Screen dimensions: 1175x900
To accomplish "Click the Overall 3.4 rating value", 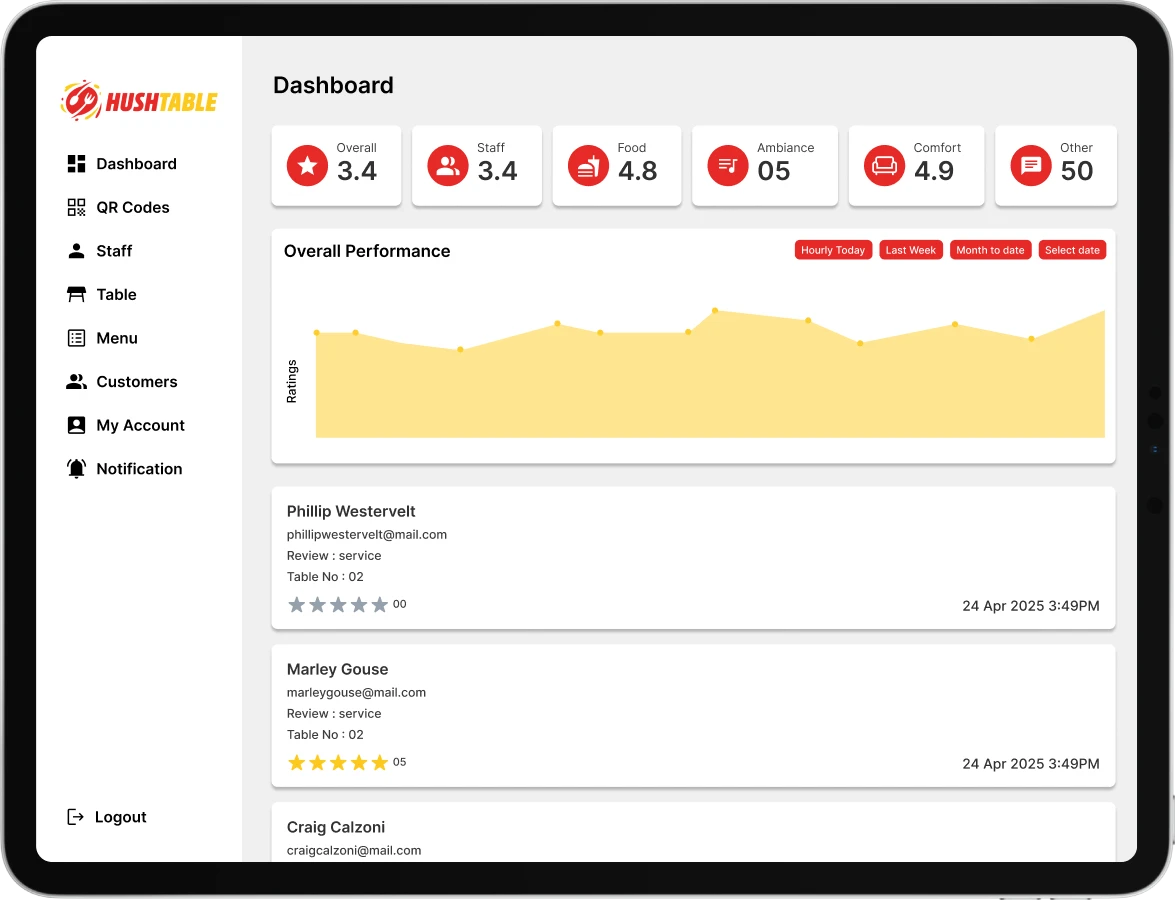I will click(357, 171).
